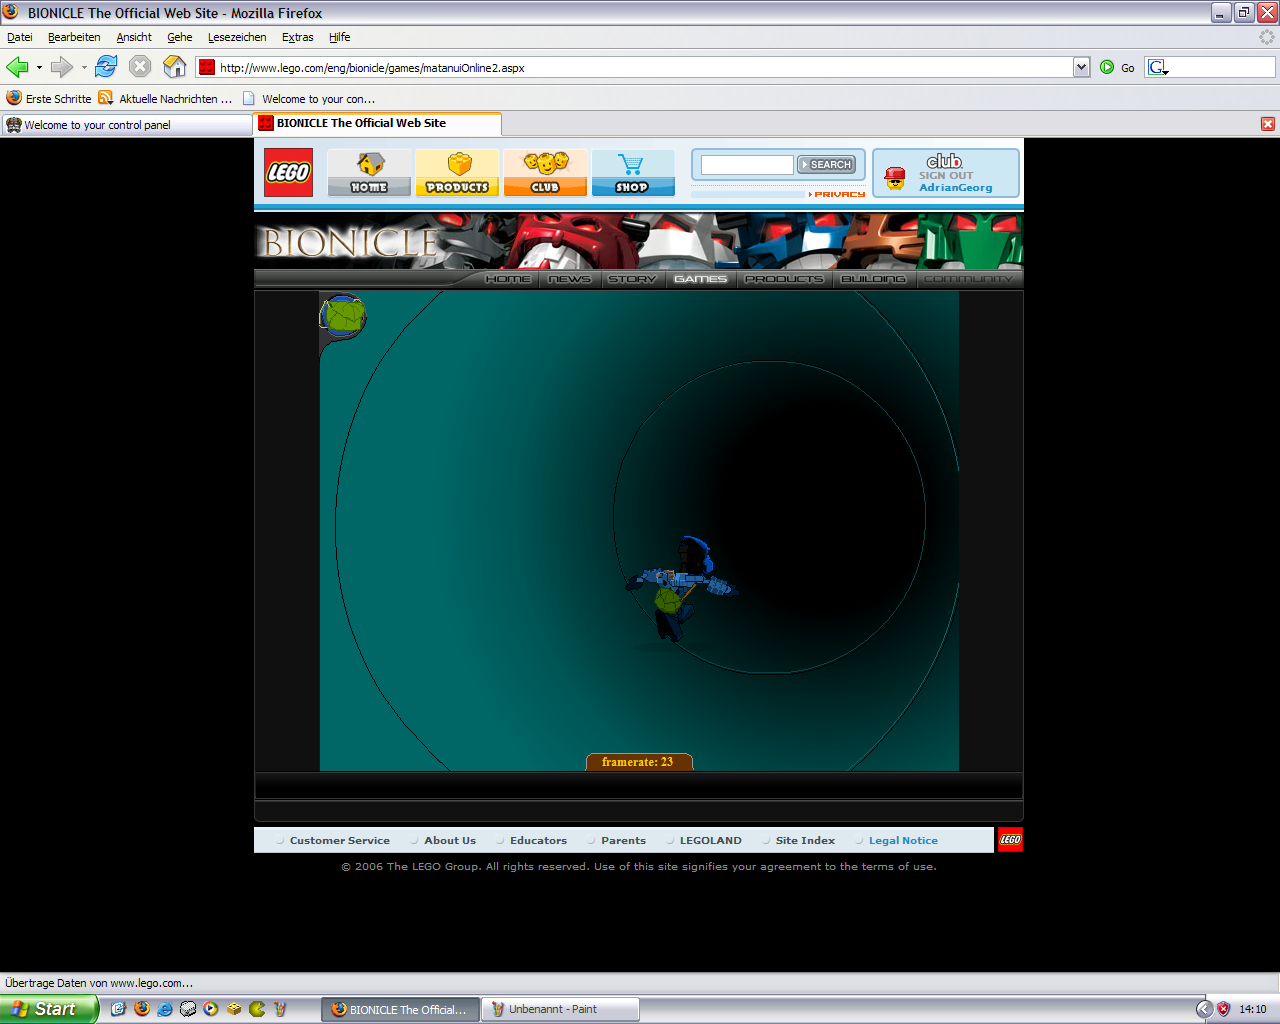This screenshot has height=1024, width=1280.
Task: Click the red LEGO logo in header
Action: (x=288, y=172)
